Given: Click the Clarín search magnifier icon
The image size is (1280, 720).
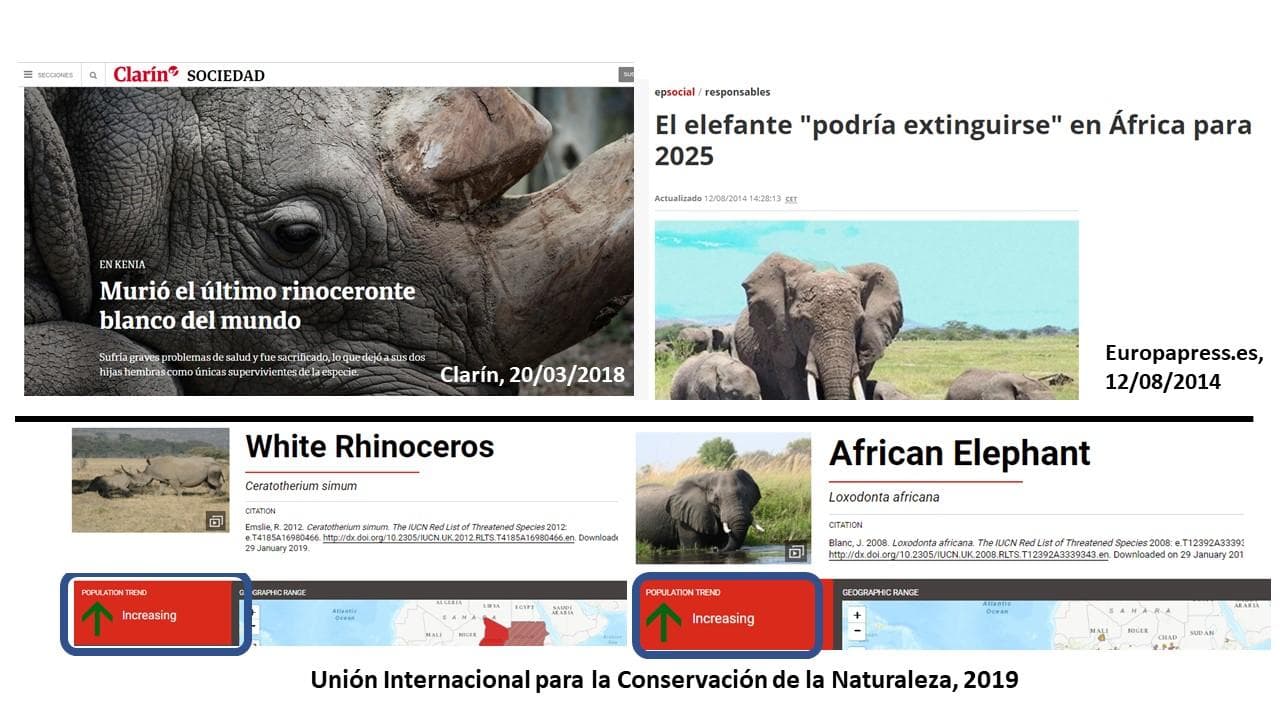Looking at the screenshot, I should coord(93,75).
